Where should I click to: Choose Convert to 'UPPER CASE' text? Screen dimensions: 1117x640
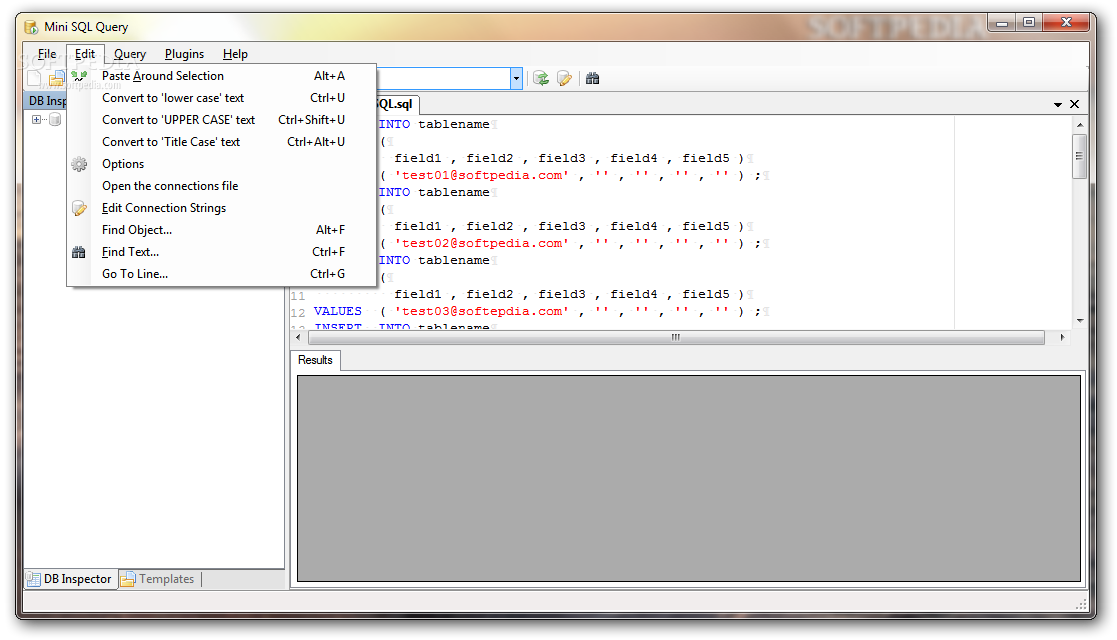(x=222, y=120)
